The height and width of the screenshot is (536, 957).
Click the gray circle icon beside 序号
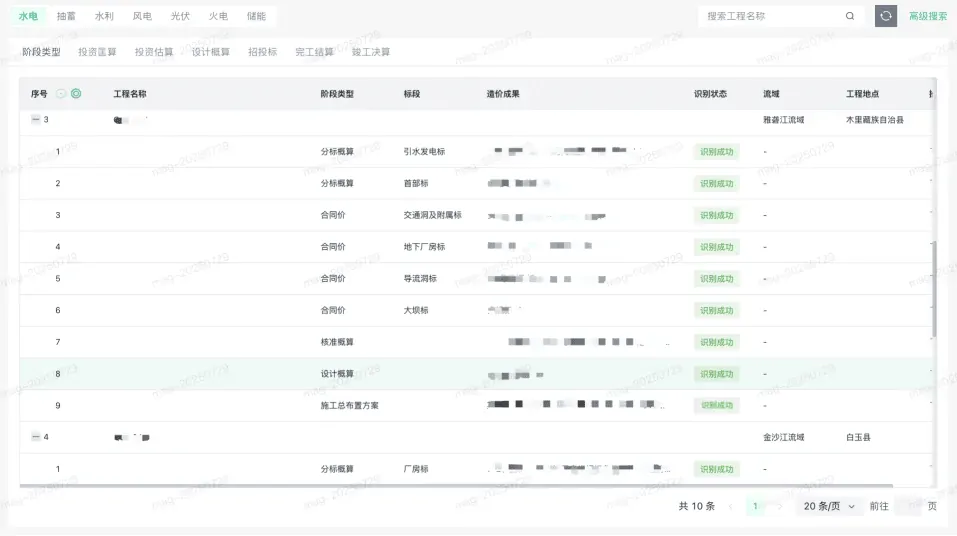pos(61,94)
